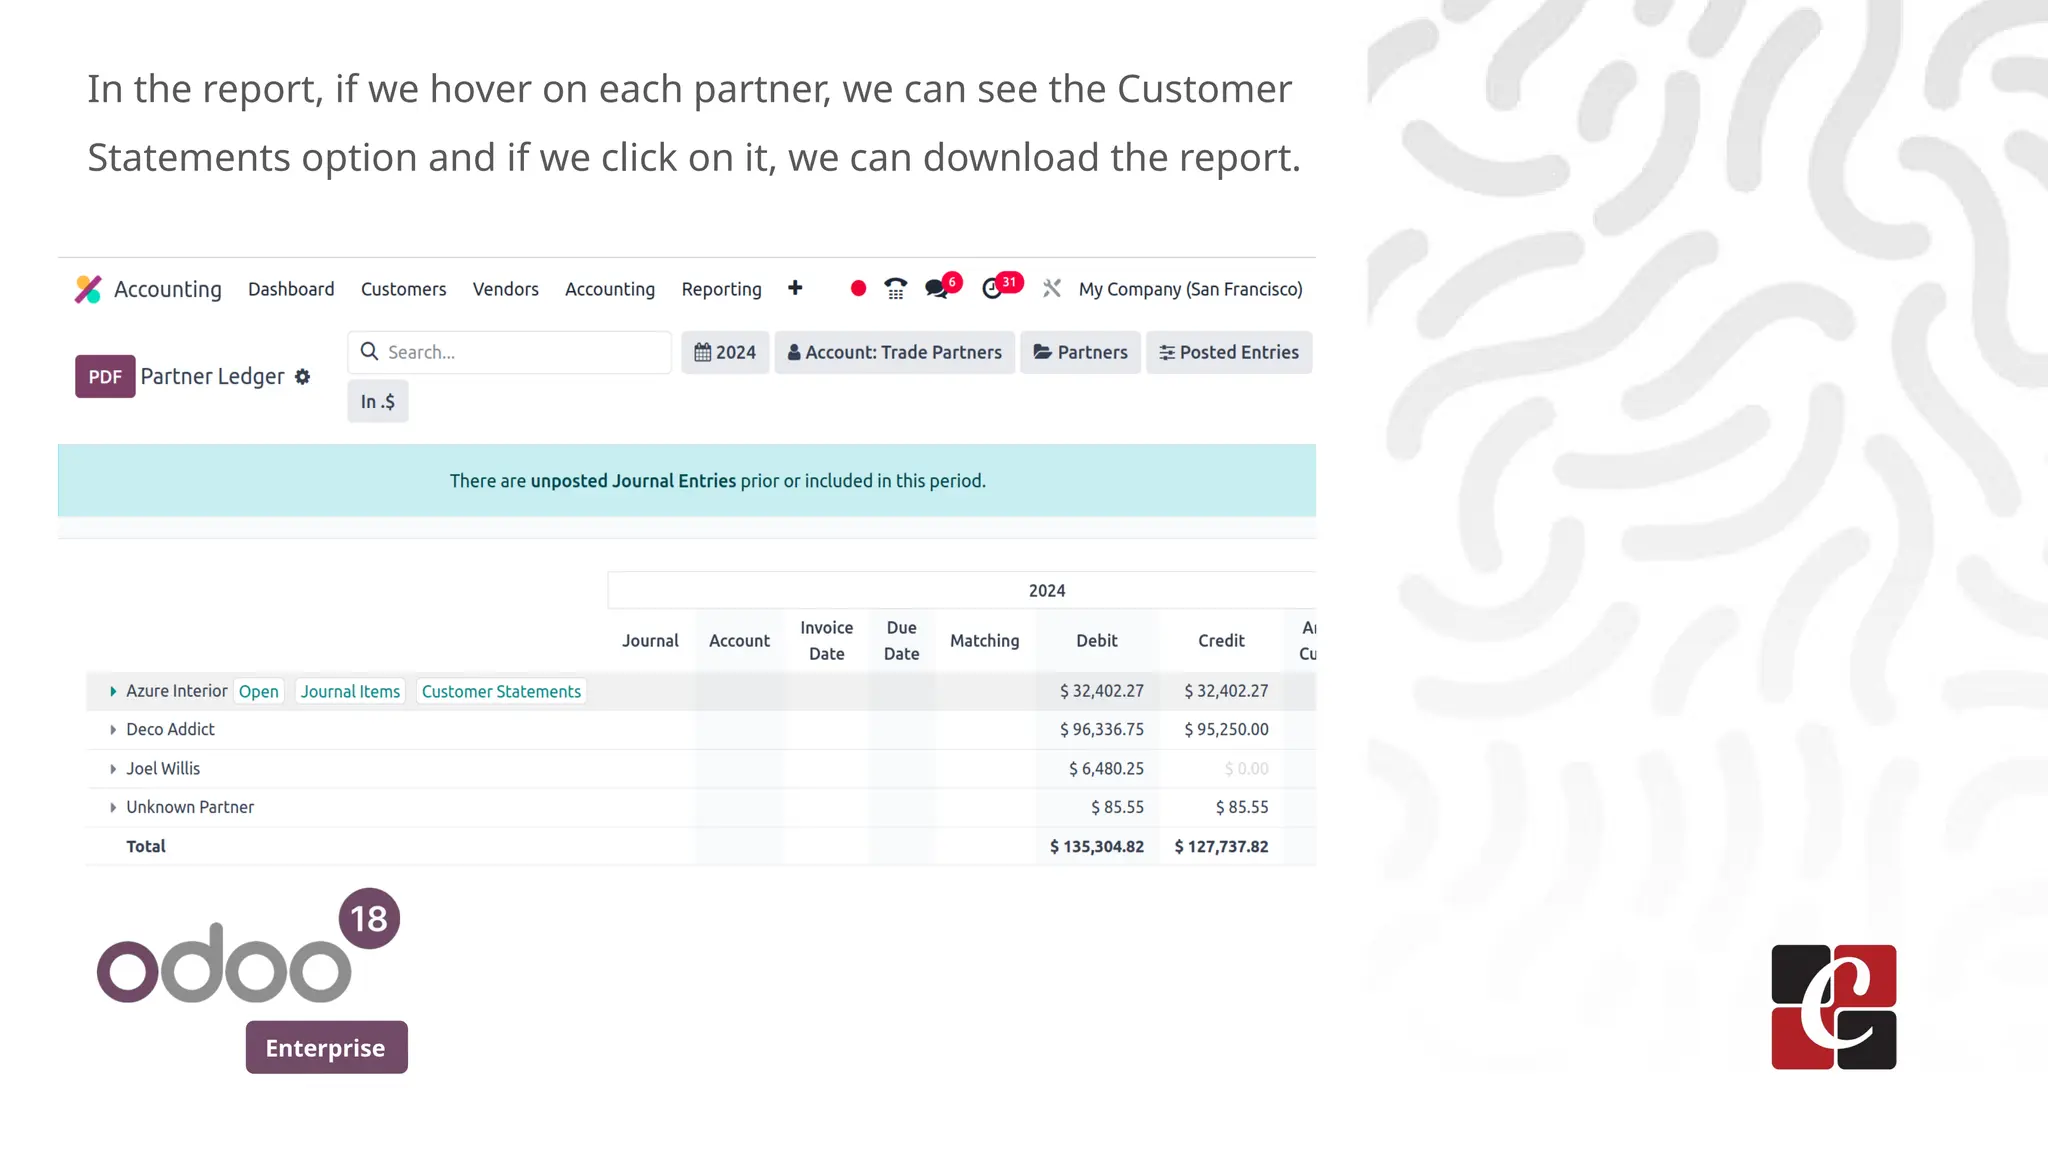Click the plus icon in the top menu
2048x1152 pixels.
tap(795, 288)
